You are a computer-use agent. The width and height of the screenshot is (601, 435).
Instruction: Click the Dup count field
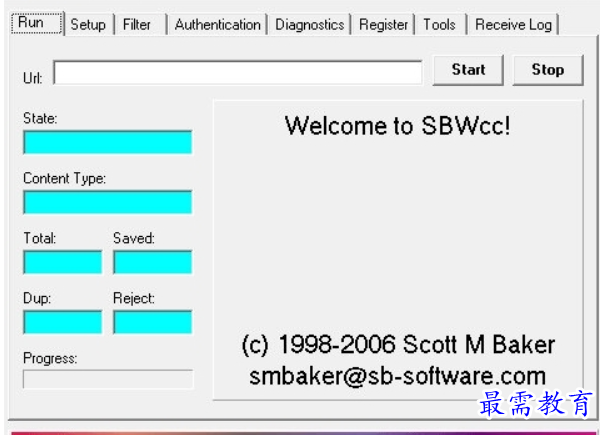(x=63, y=322)
